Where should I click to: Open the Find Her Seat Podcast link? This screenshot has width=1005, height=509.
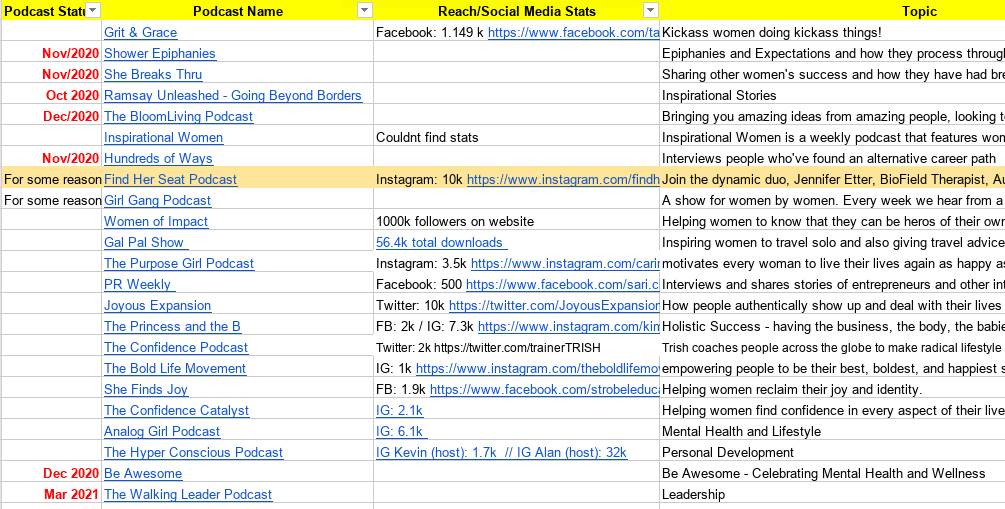coord(170,179)
